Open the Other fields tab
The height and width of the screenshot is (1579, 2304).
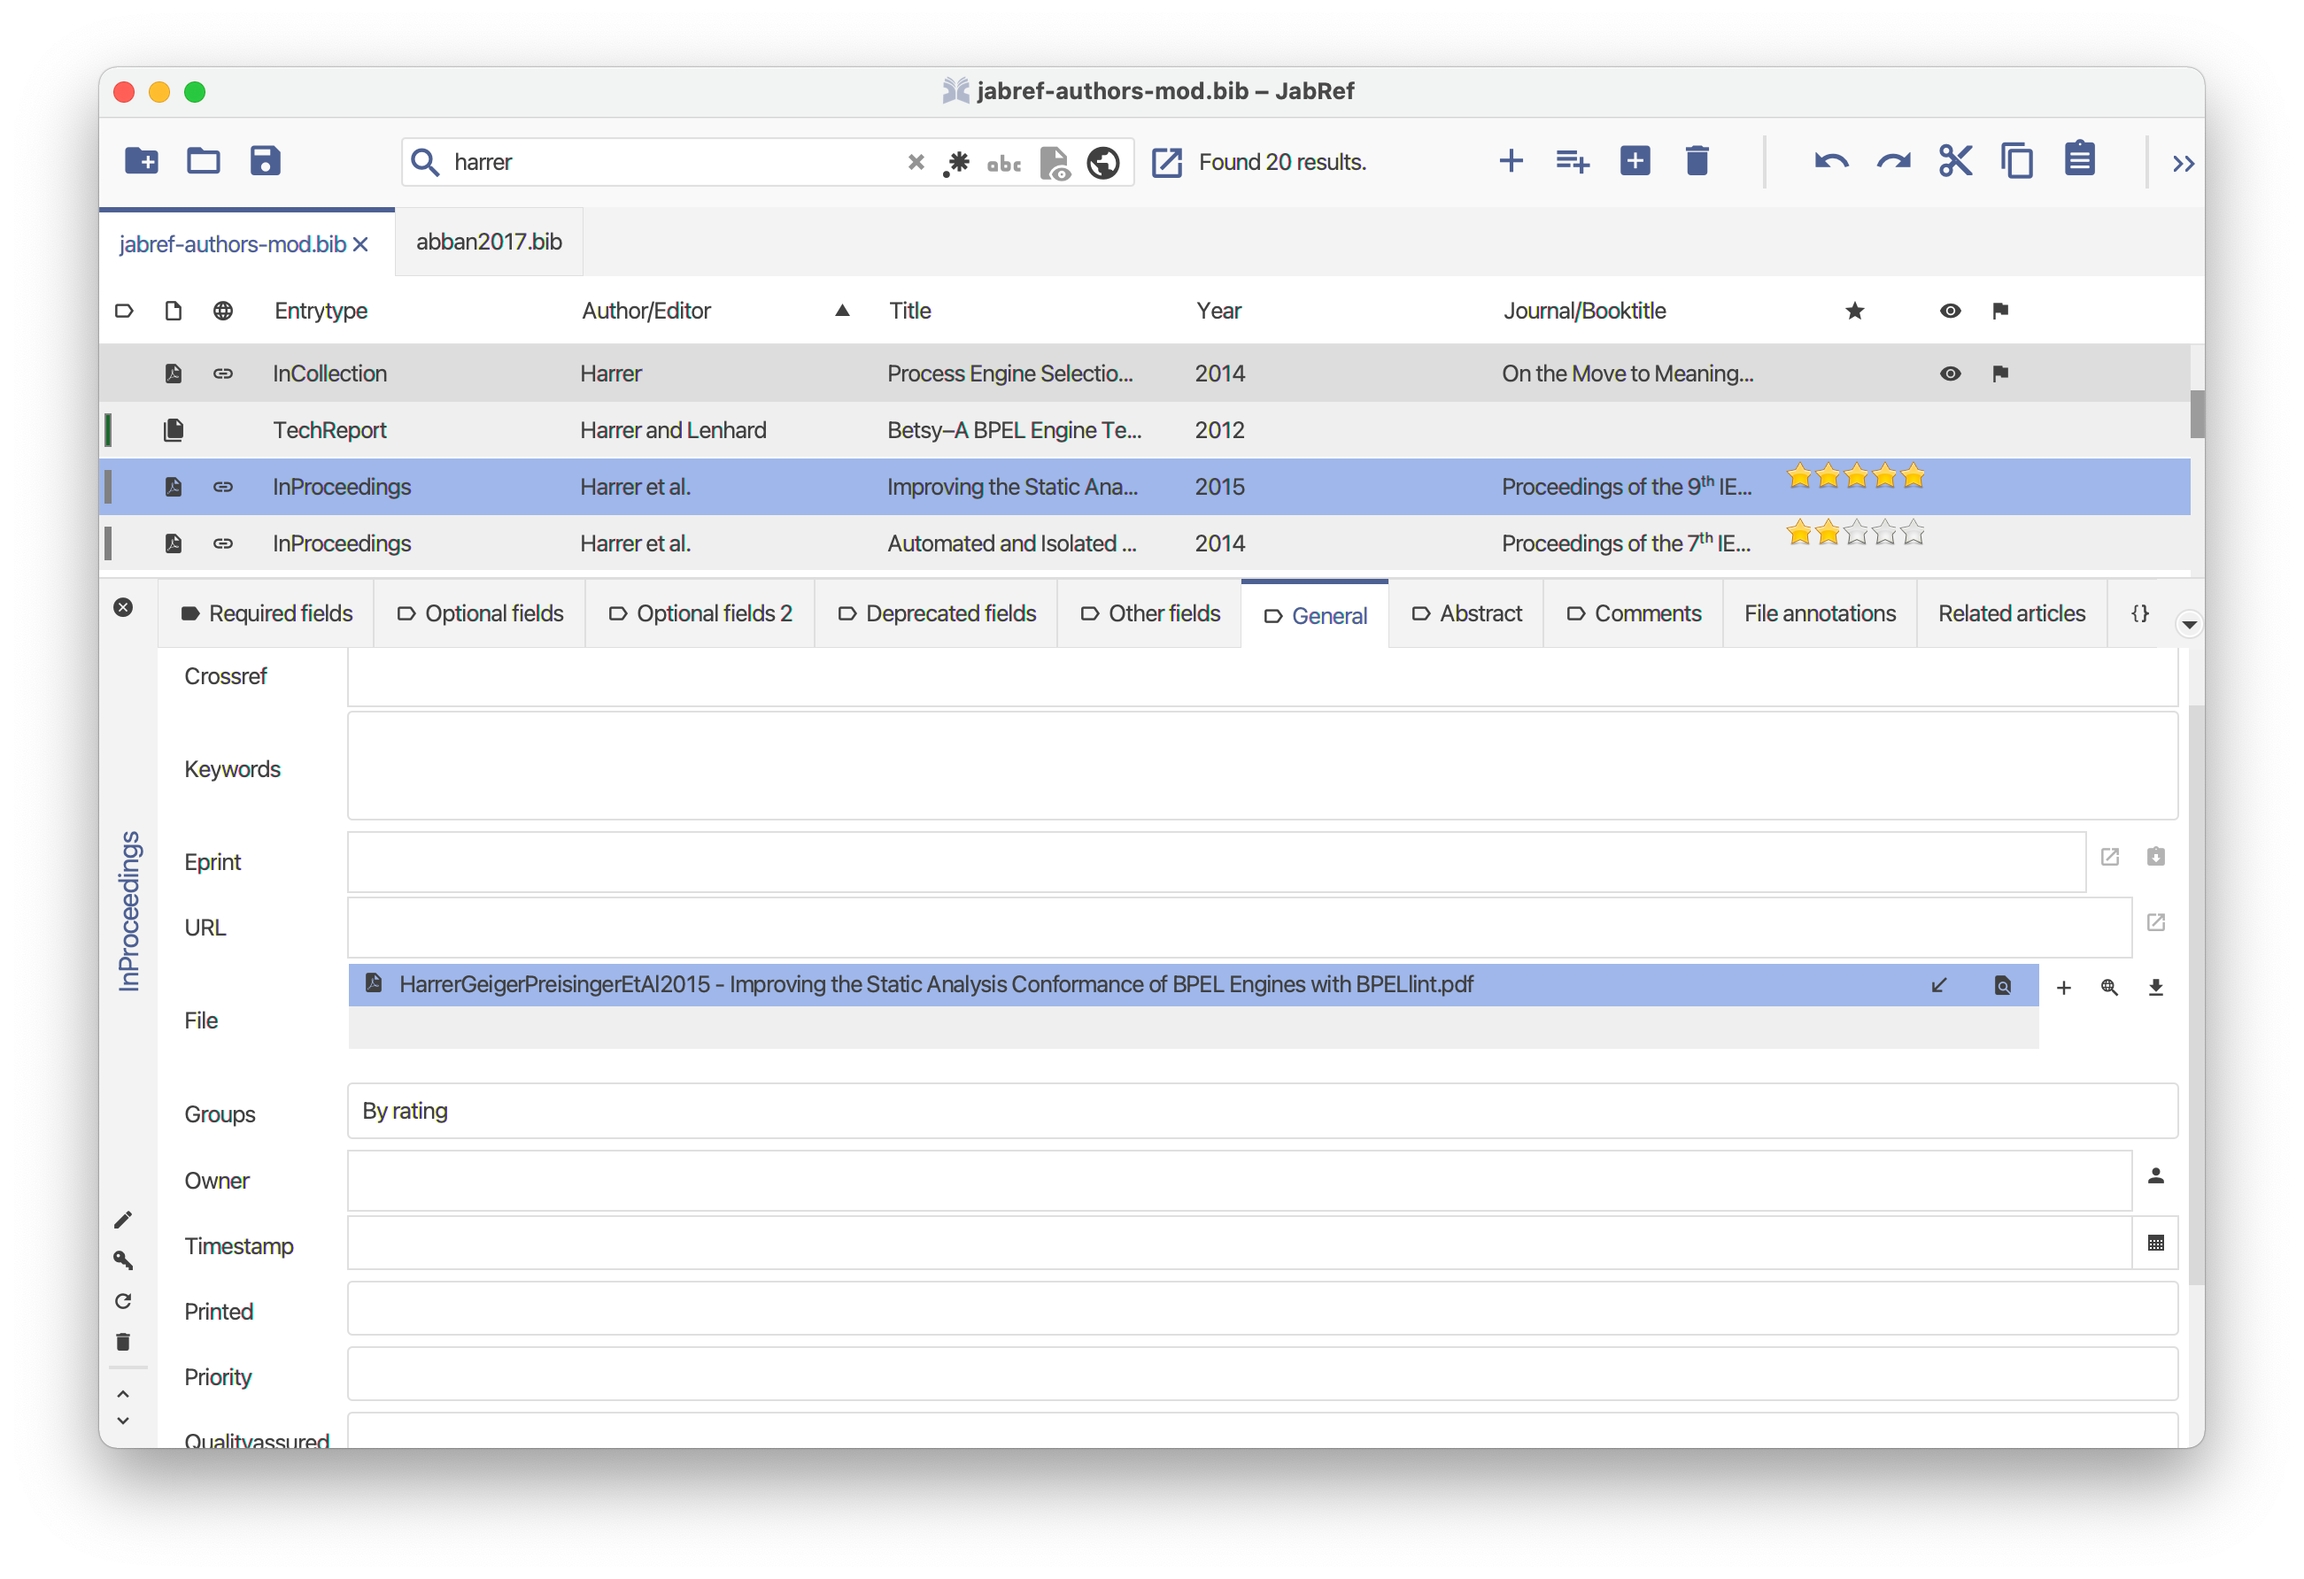point(1150,614)
